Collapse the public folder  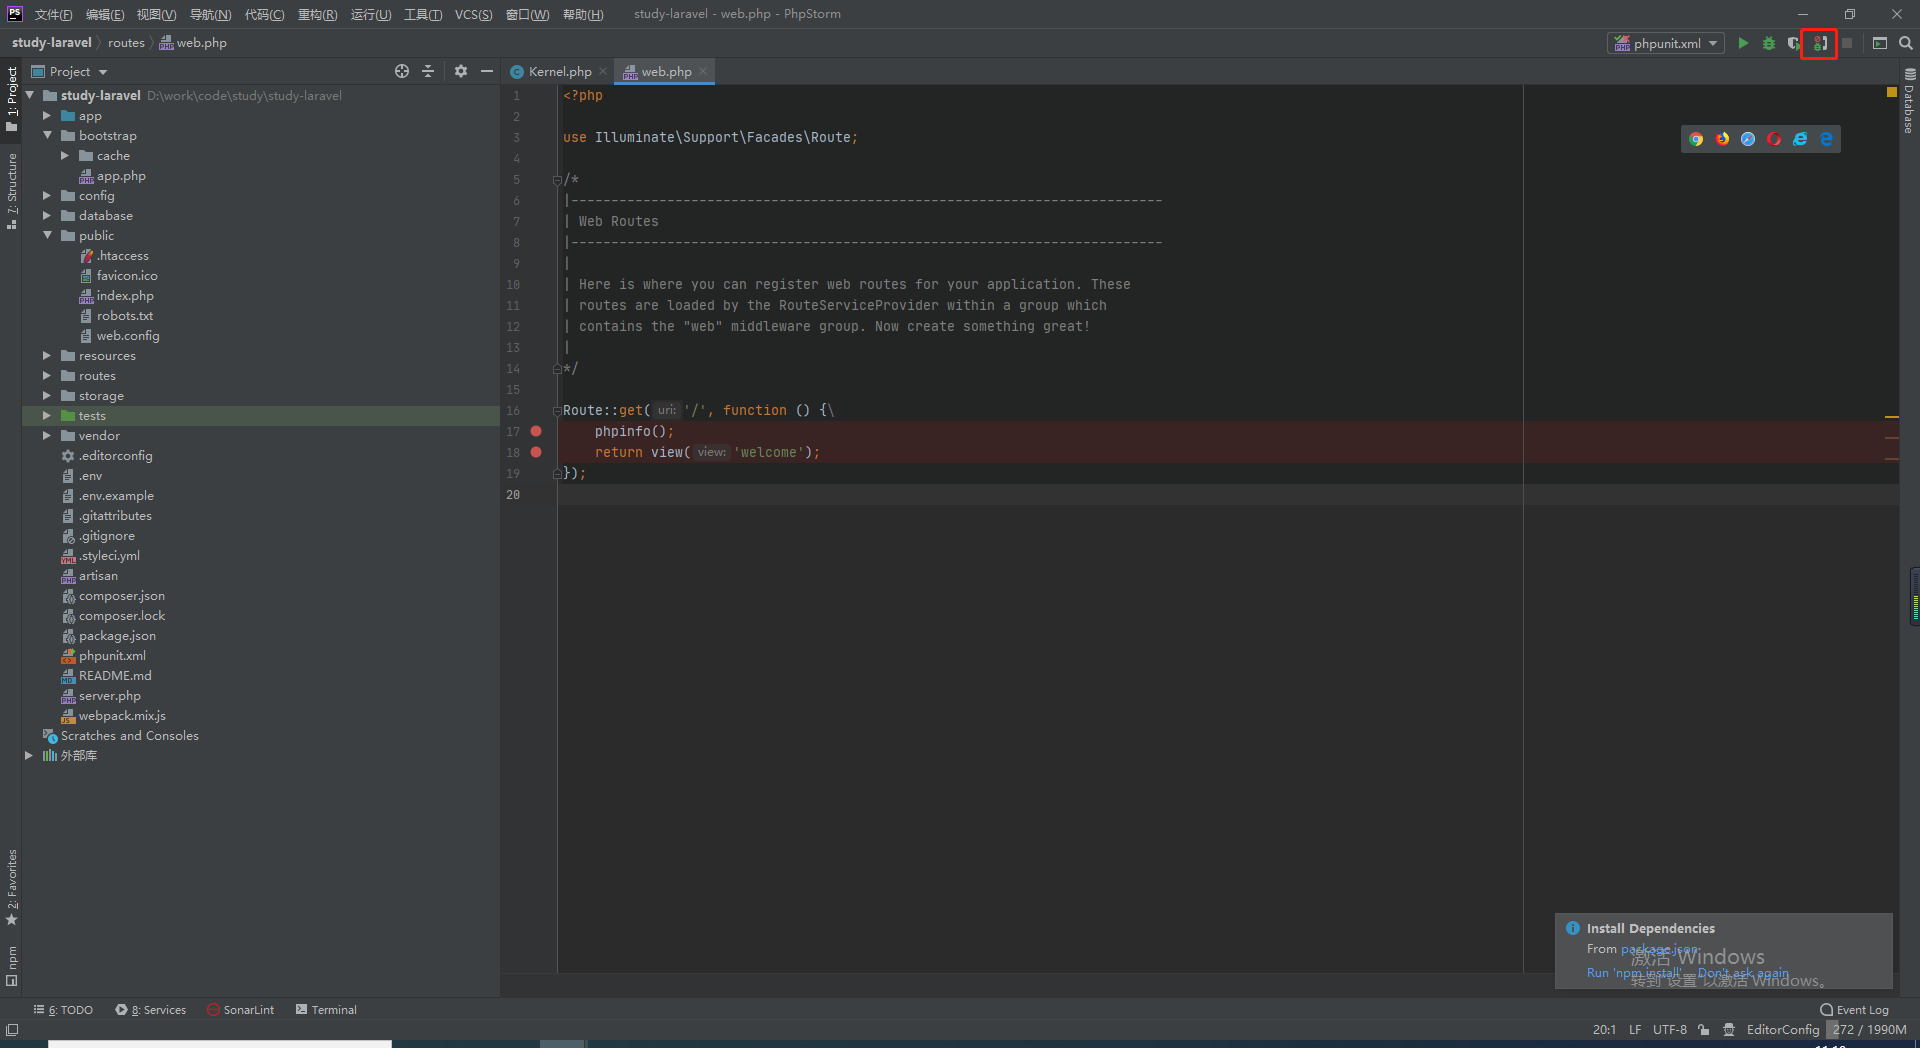click(x=46, y=235)
